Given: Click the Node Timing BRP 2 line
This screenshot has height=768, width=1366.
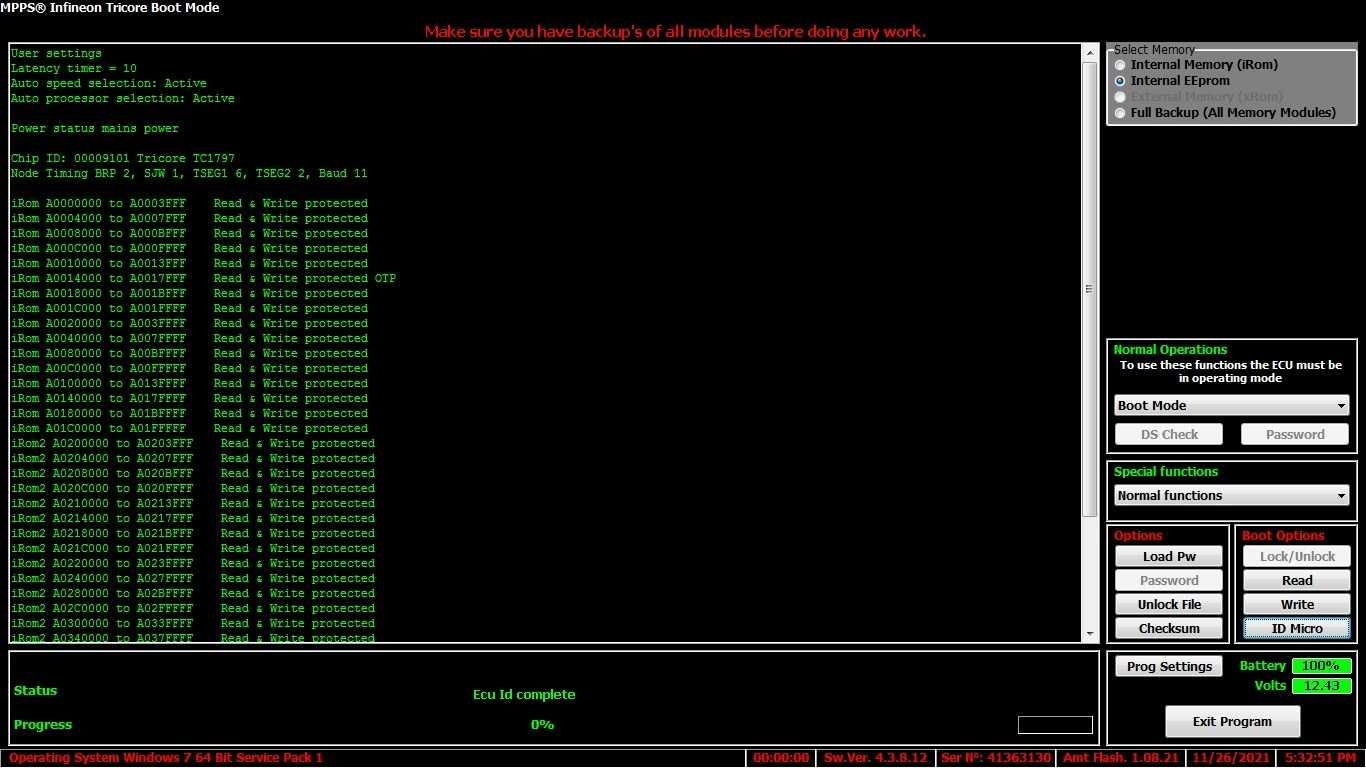Looking at the screenshot, I should pyautogui.click(x=189, y=173).
